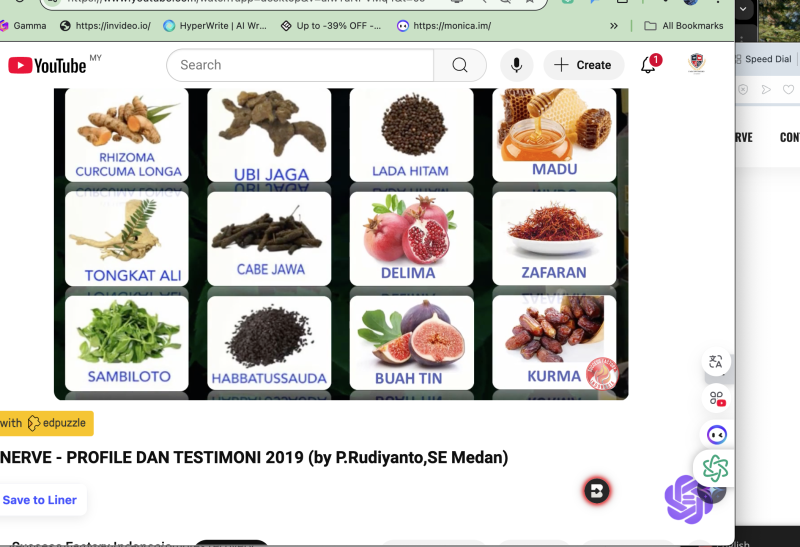Viewport: 800px width, 547px height.
Task: Open the Gamma bookmark
Action: 22,25
